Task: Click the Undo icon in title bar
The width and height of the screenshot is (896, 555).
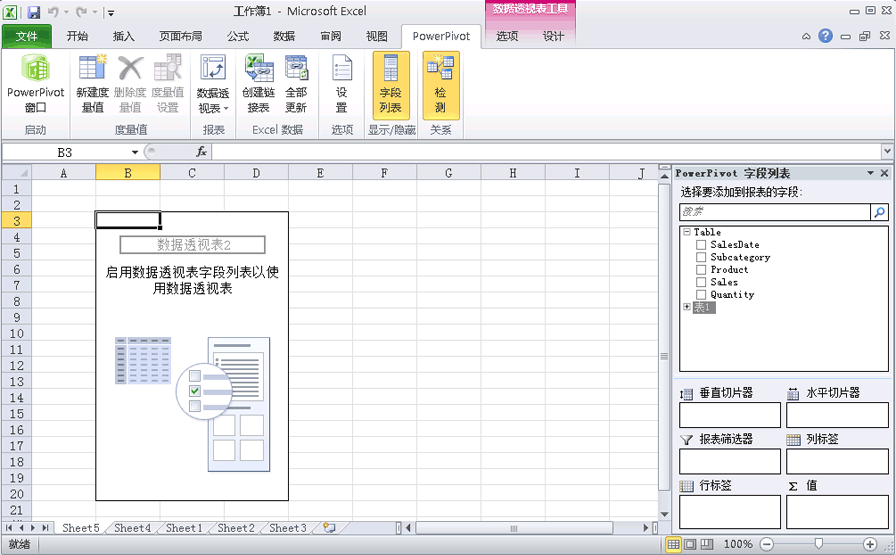Action: (x=53, y=12)
